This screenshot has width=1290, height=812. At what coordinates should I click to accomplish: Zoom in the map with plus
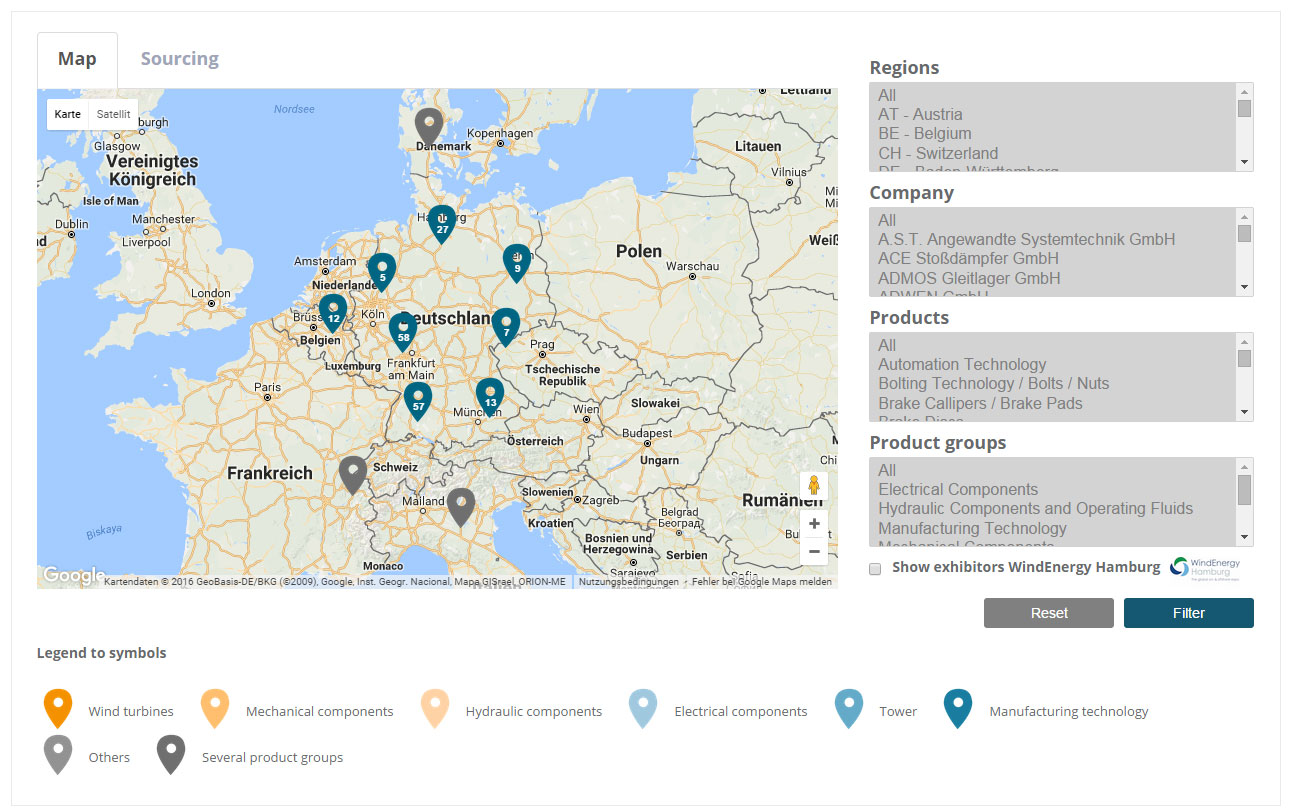tap(814, 523)
